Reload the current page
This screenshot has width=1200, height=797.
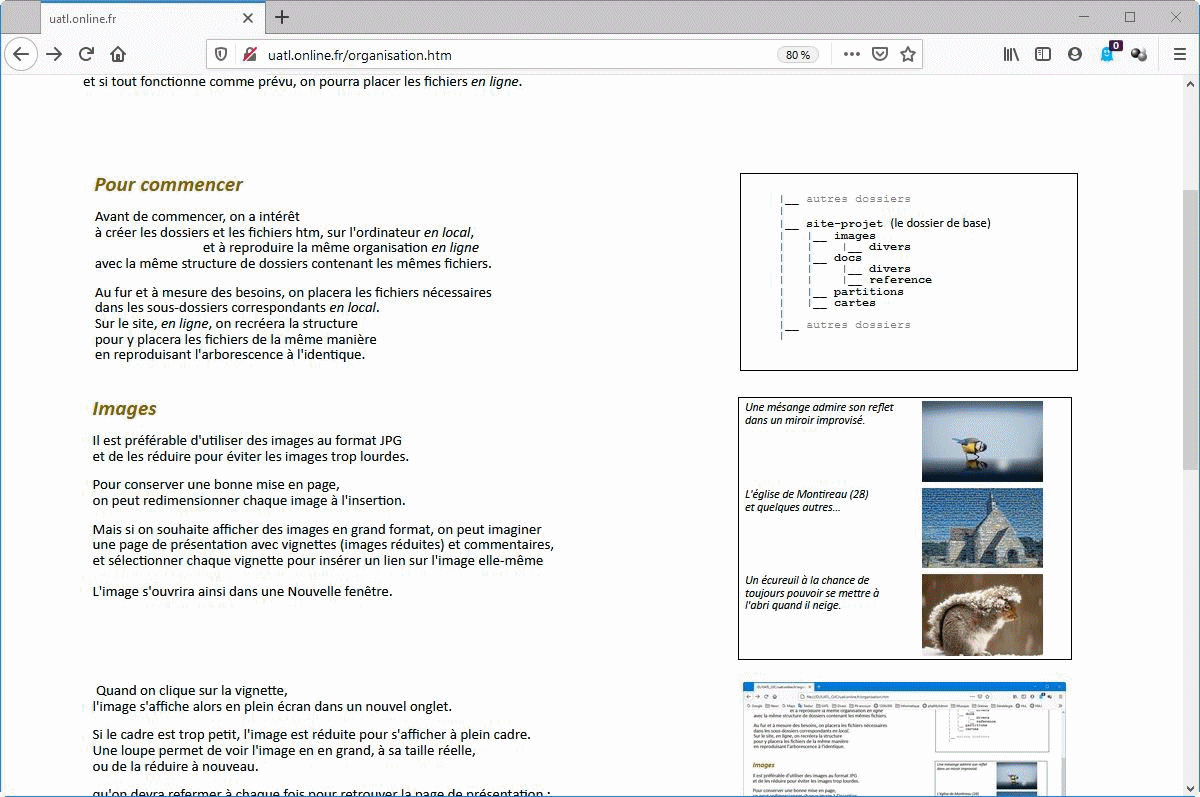[87, 54]
